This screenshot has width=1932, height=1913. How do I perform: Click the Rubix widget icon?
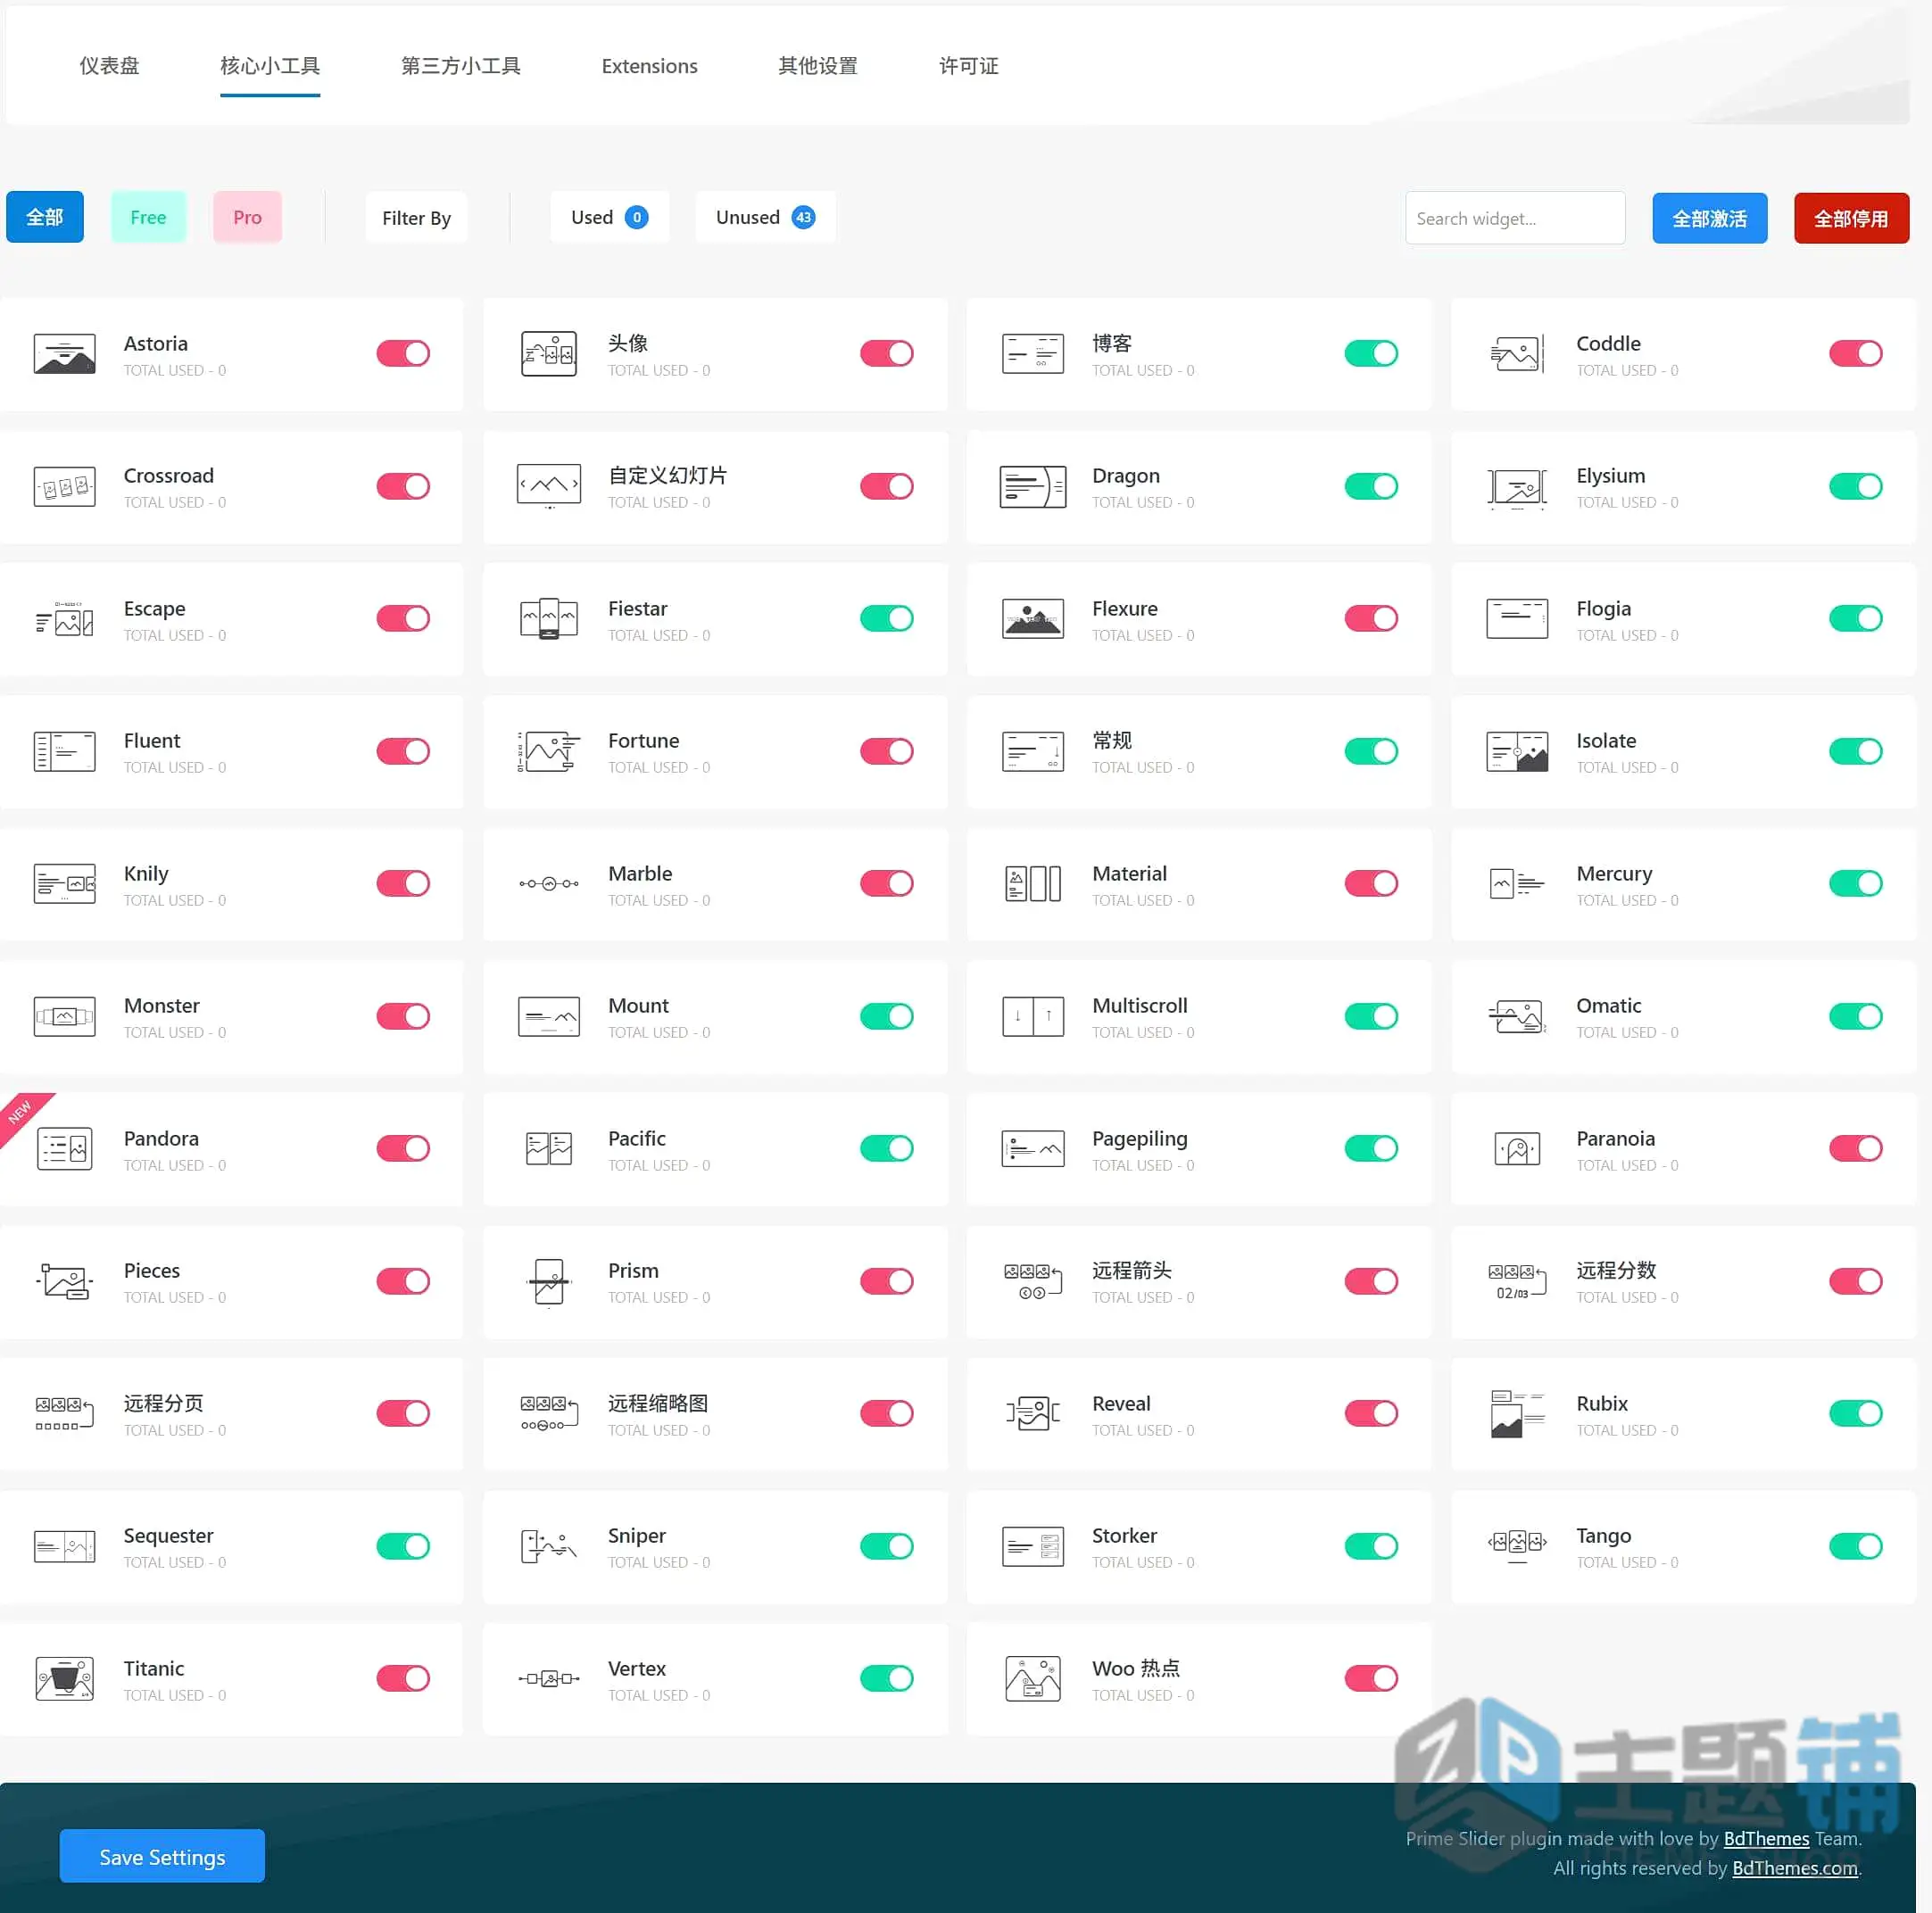1517,1414
